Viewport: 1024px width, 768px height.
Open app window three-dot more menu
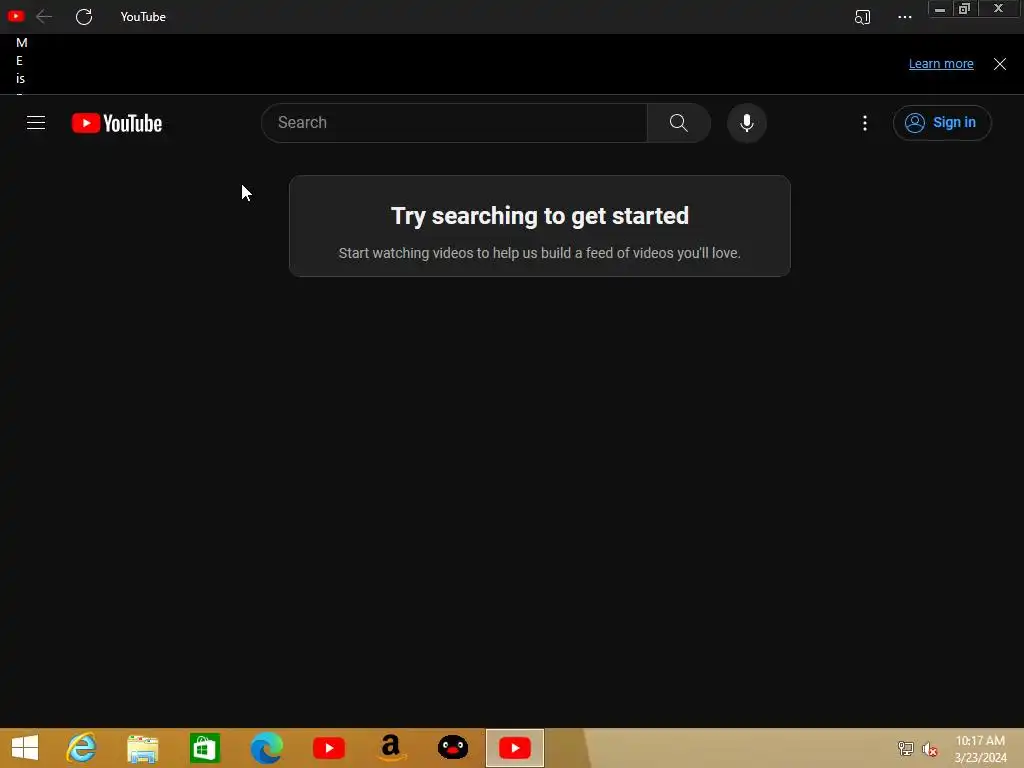coord(904,18)
